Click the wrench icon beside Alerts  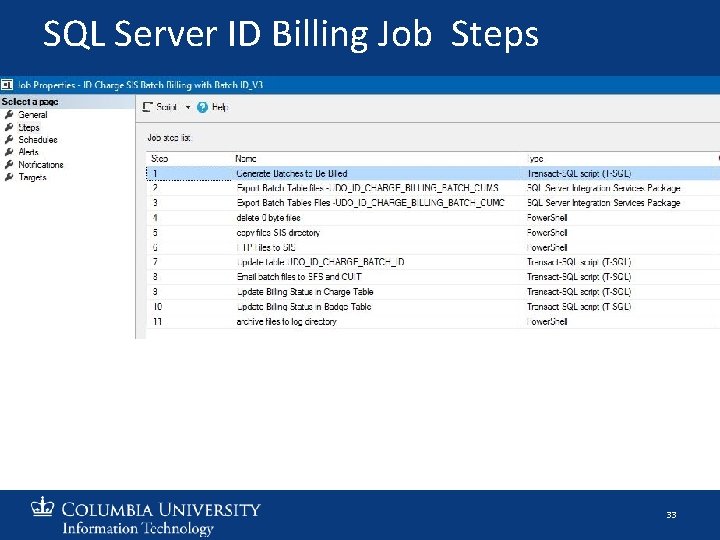click(9, 152)
